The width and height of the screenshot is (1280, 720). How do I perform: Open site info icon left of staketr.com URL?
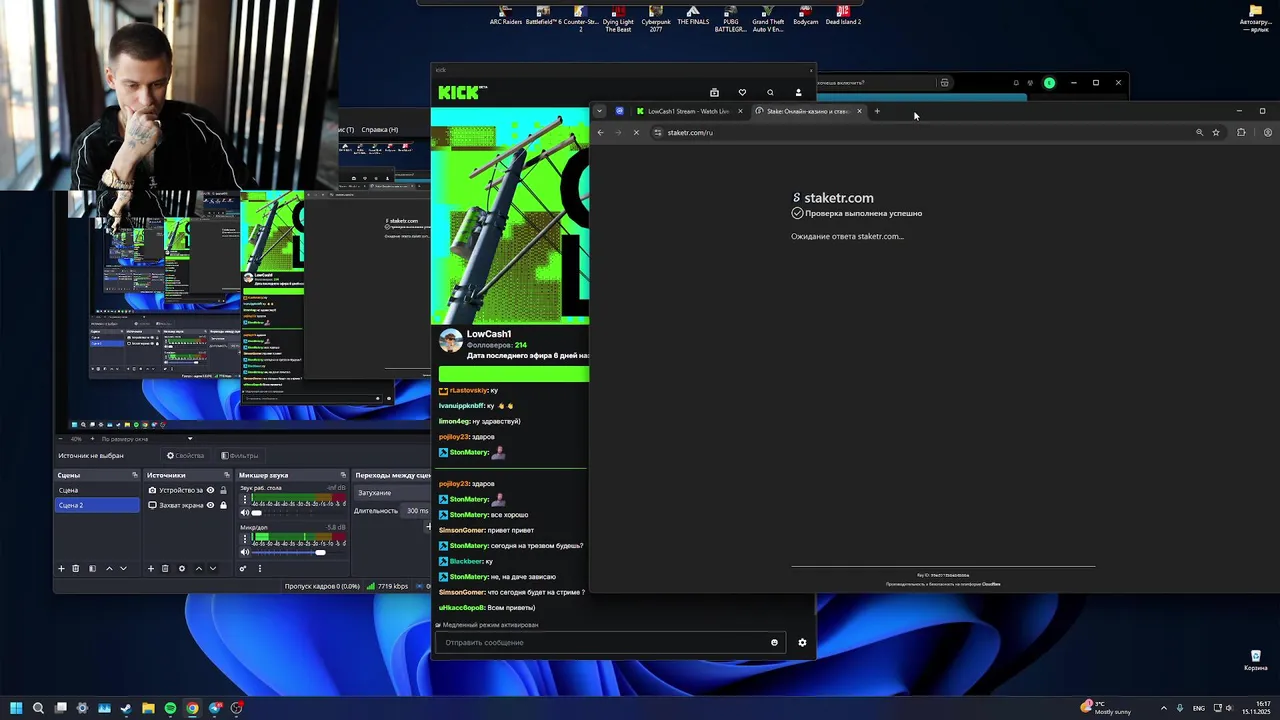click(x=657, y=132)
